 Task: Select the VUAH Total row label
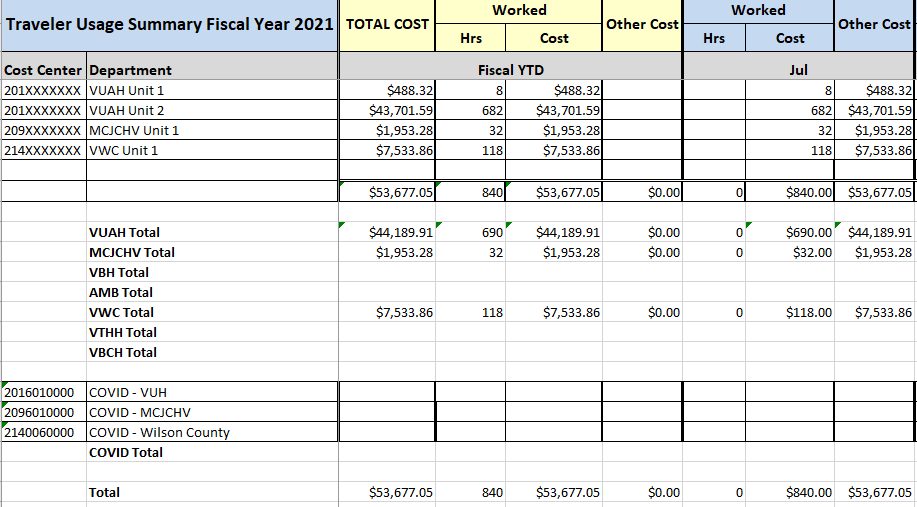(x=124, y=233)
